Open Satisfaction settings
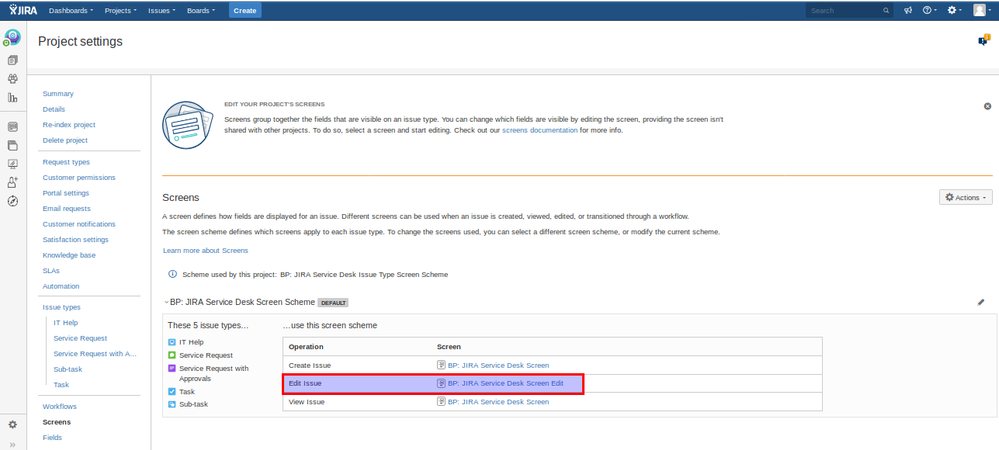999x450 pixels. [76, 240]
